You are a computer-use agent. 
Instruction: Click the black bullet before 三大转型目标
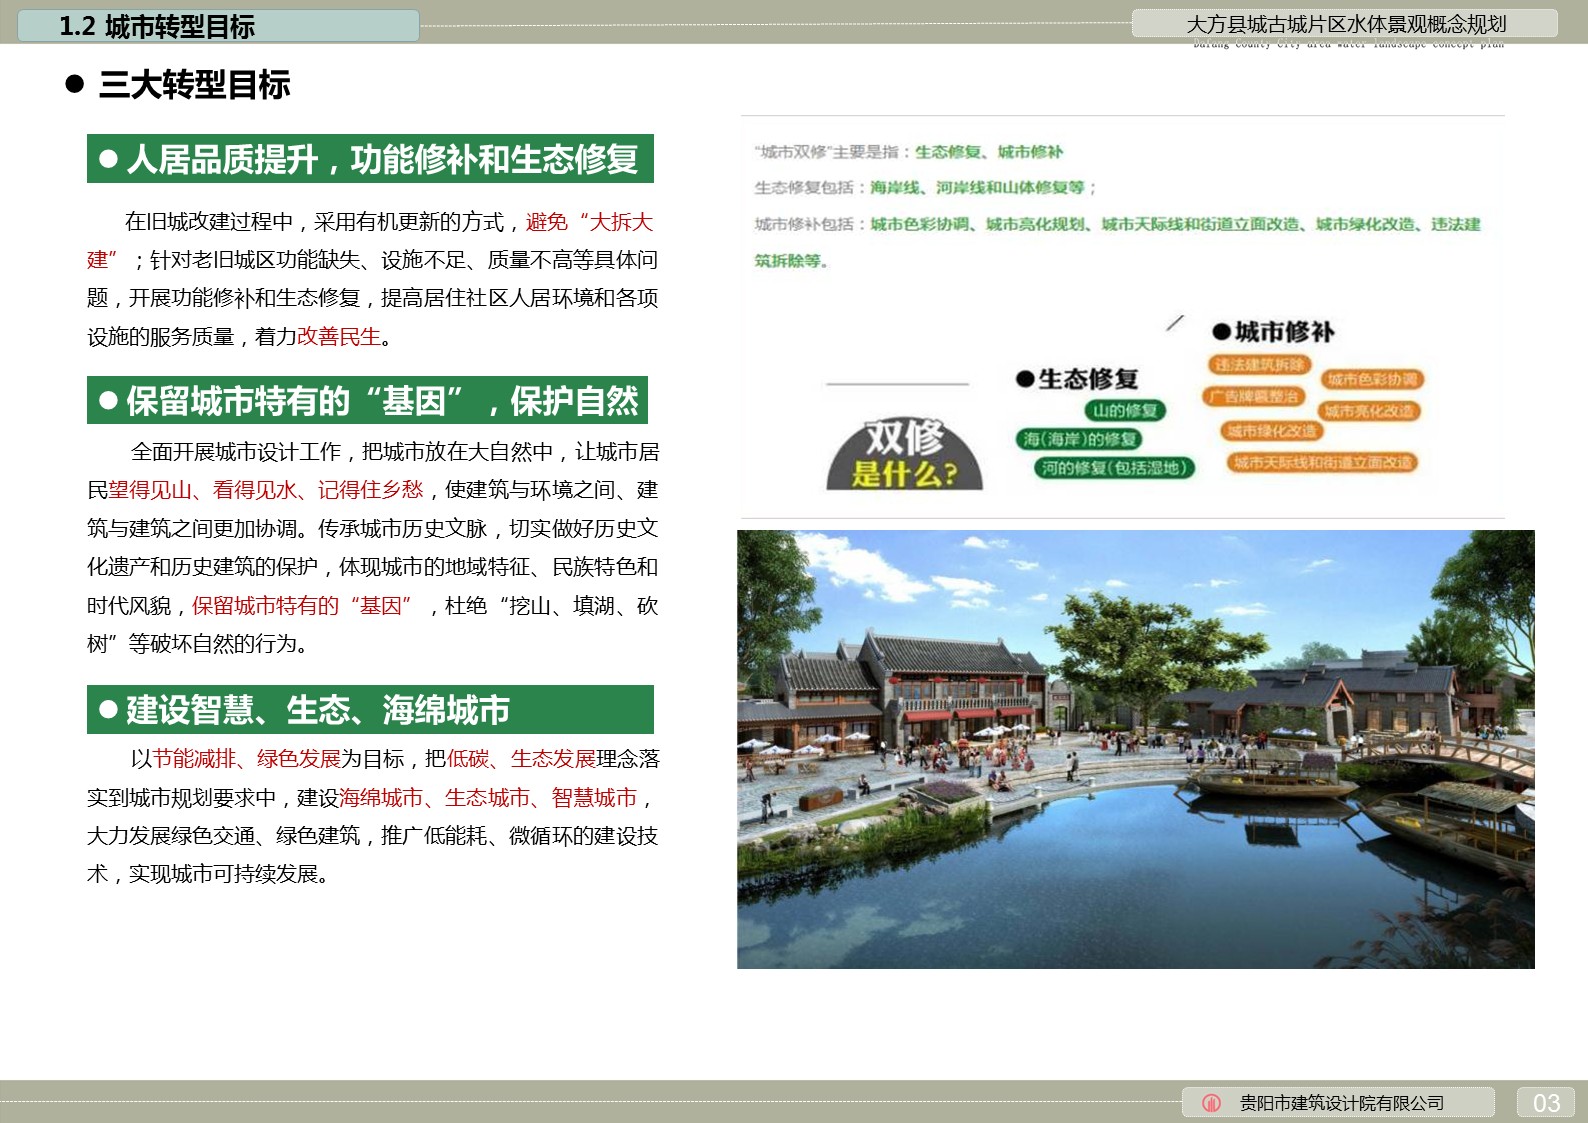tap(74, 84)
